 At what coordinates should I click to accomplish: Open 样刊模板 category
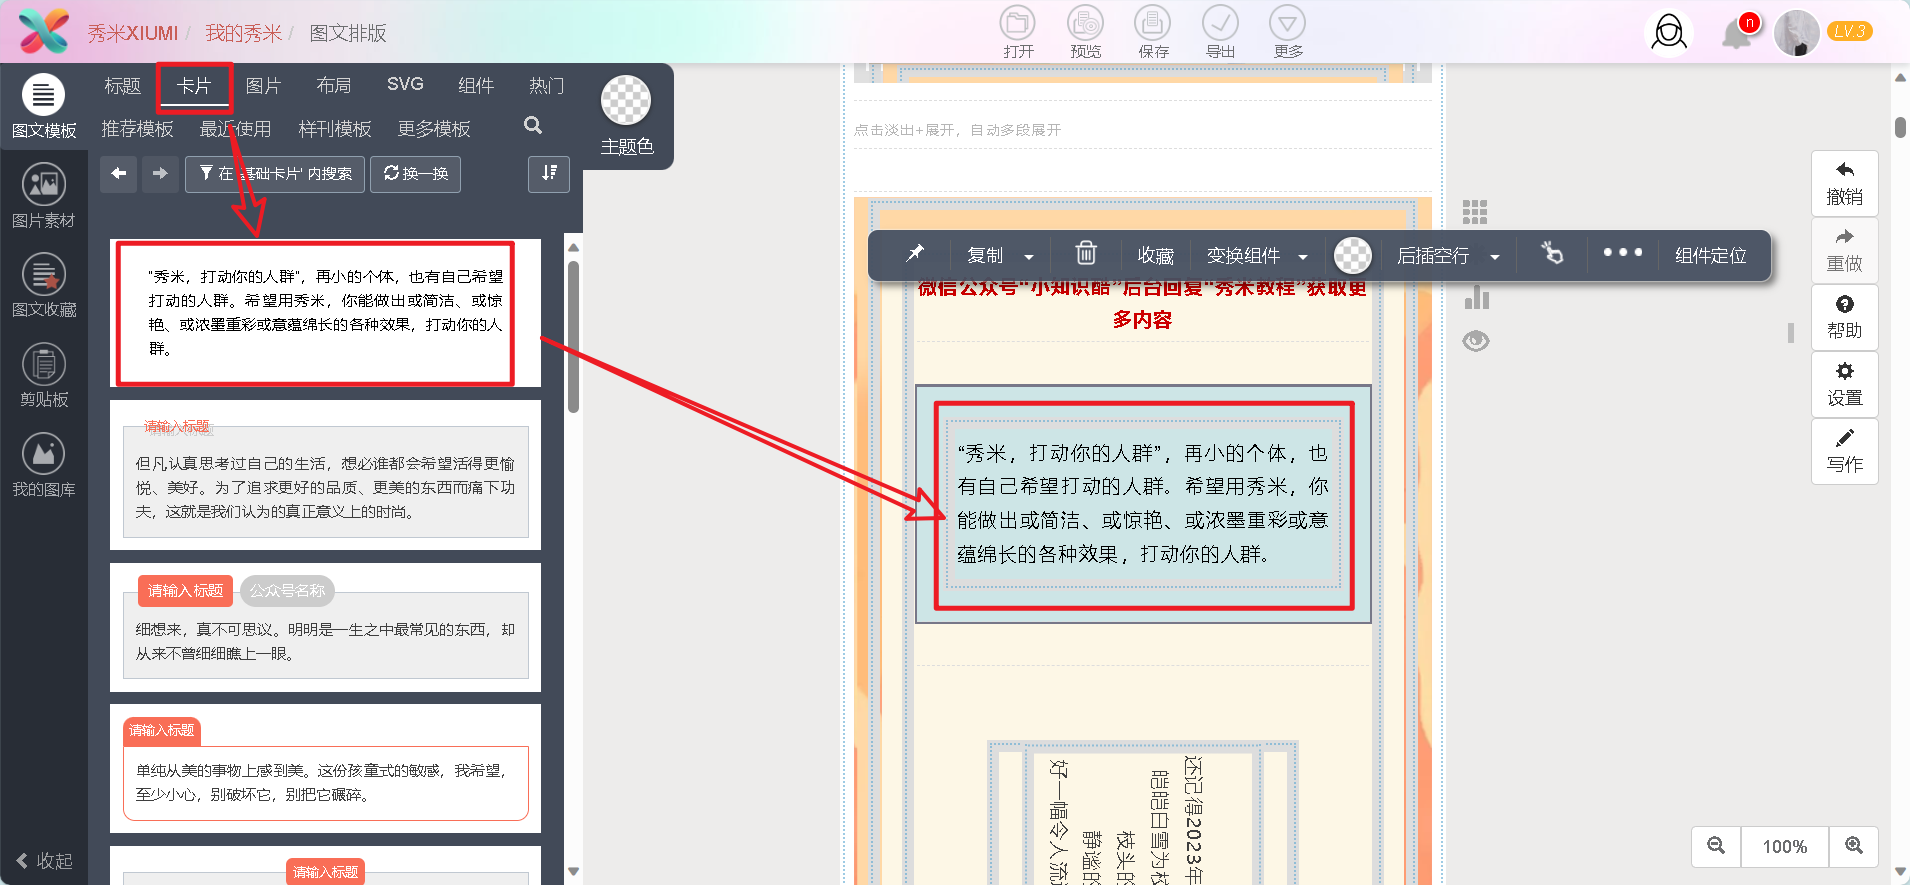point(335,129)
